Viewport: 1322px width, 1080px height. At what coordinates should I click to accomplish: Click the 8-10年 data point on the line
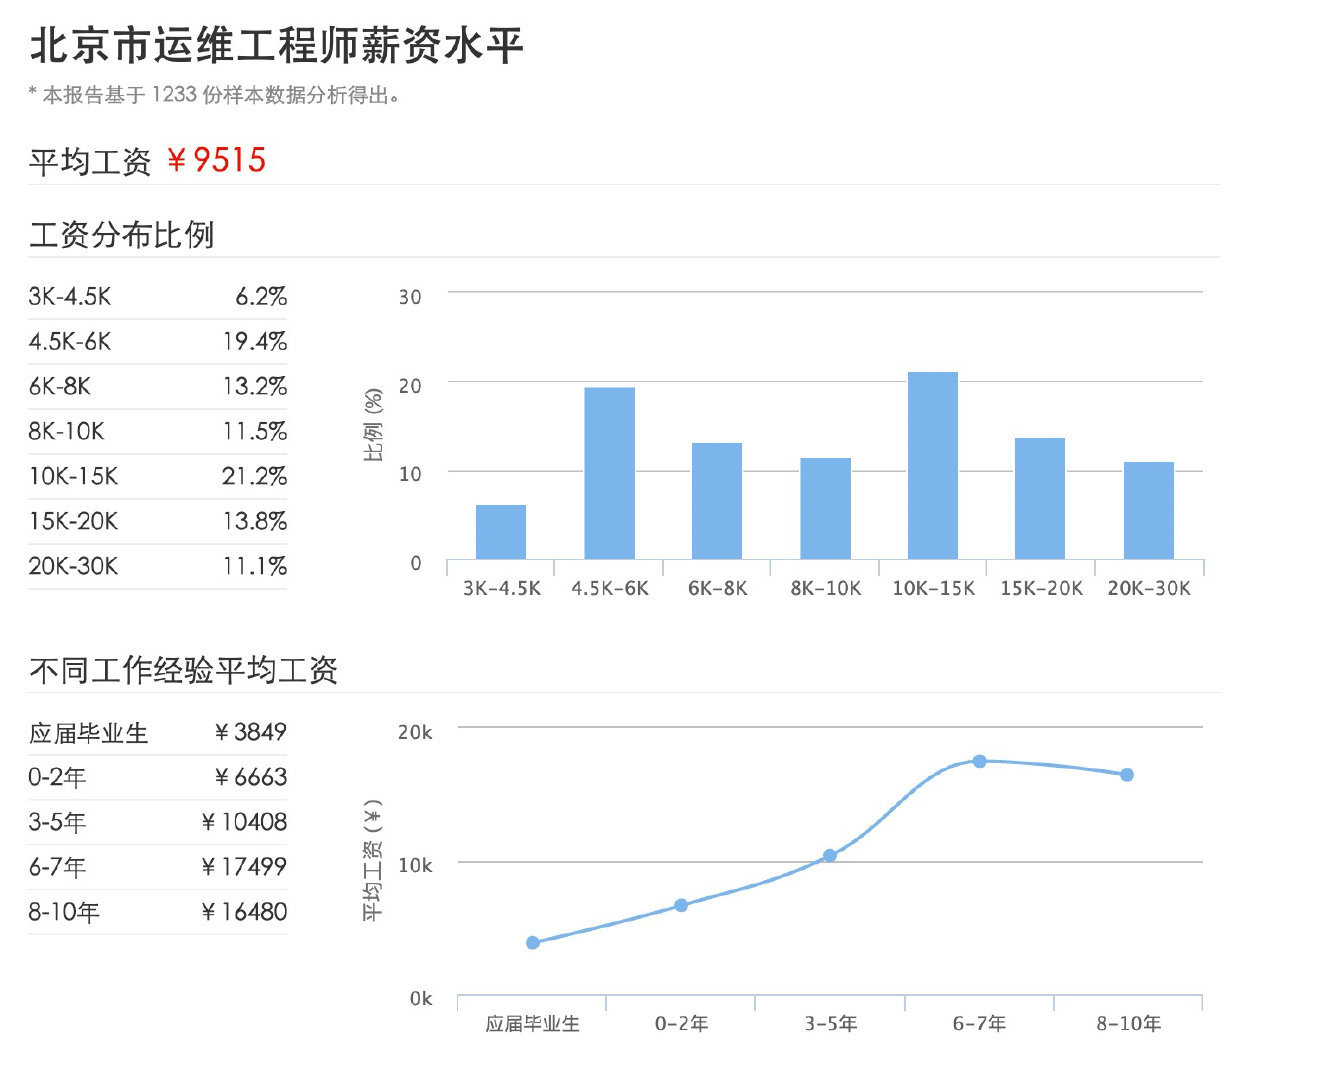click(1127, 775)
